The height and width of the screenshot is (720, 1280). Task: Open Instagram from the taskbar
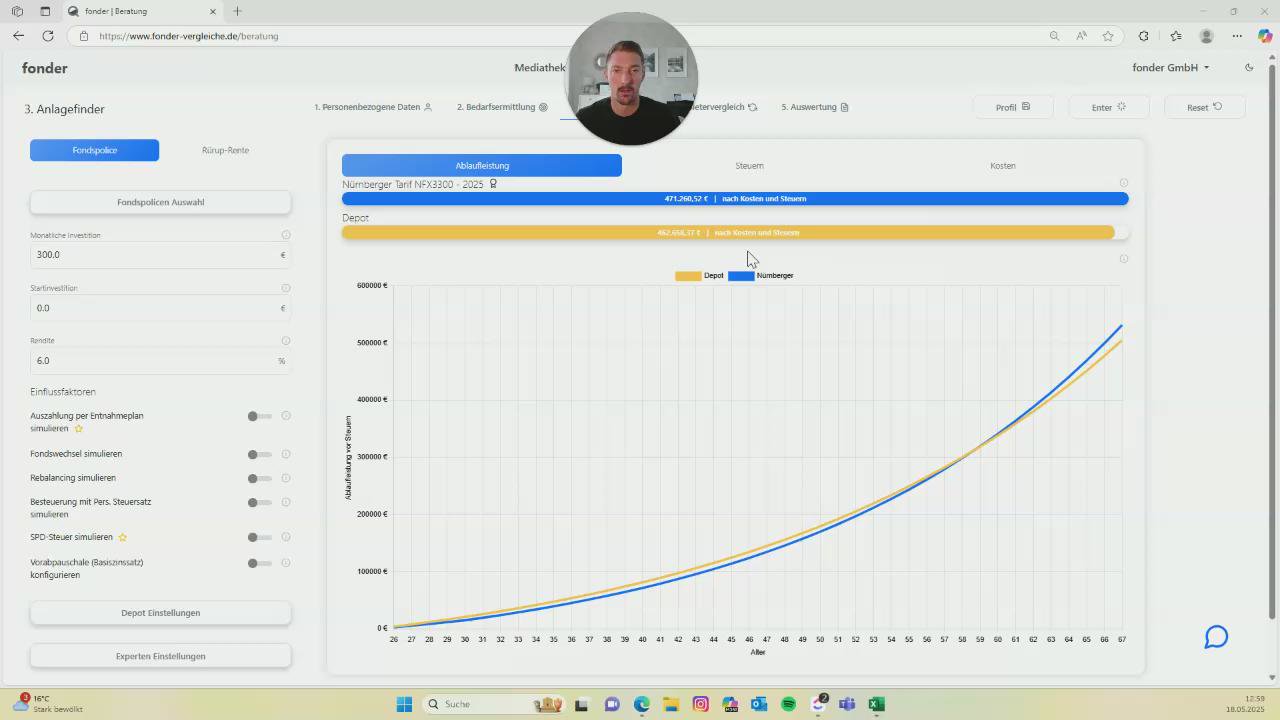click(701, 704)
